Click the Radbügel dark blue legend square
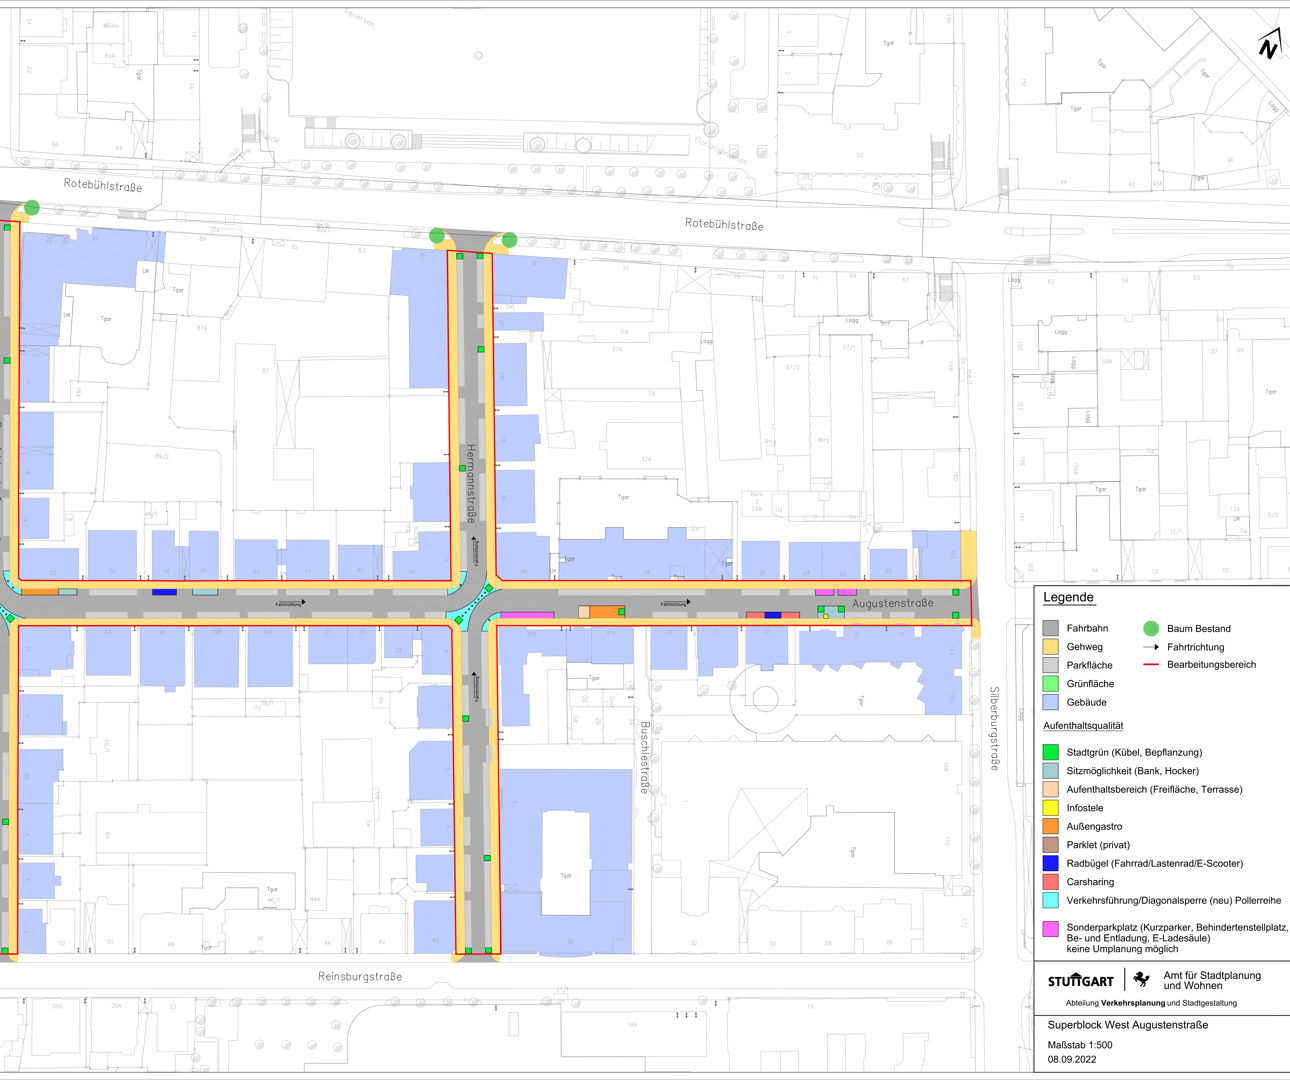 (x=1051, y=863)
